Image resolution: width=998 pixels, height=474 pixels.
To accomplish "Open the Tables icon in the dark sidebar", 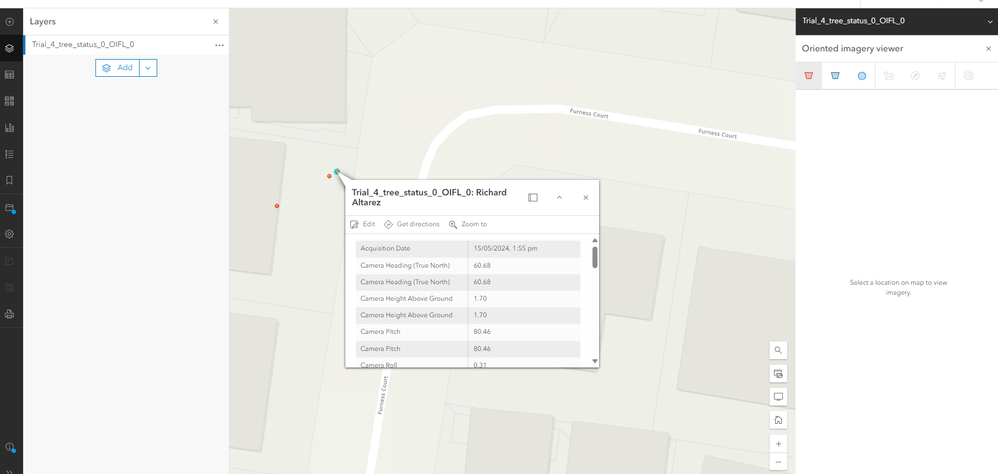I will 10,74.
